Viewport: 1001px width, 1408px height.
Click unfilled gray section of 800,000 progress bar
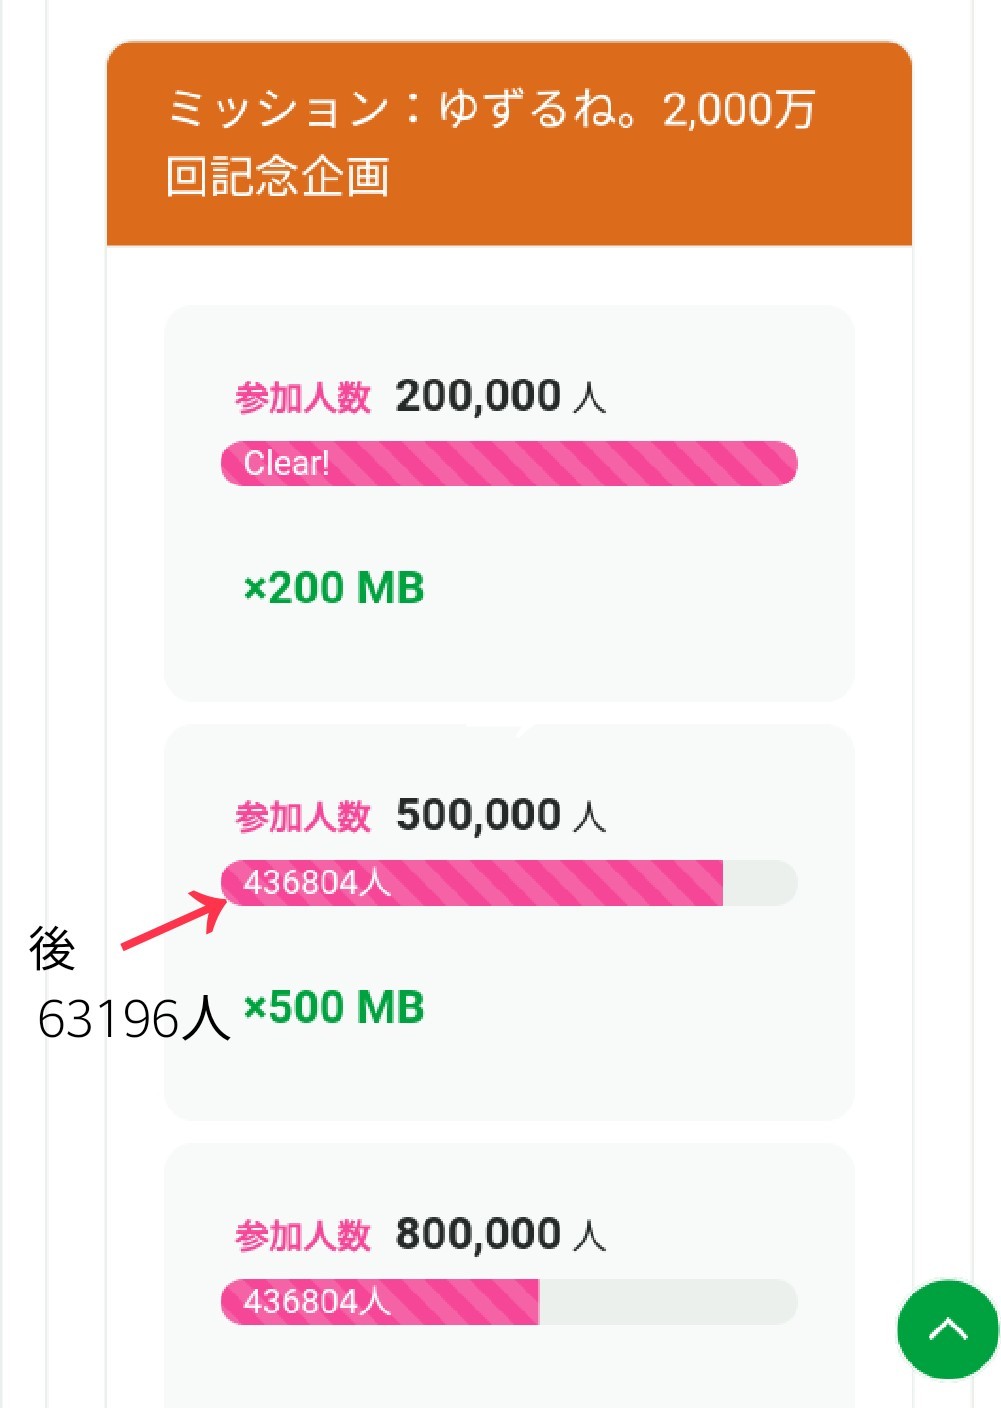[667, 1302]
